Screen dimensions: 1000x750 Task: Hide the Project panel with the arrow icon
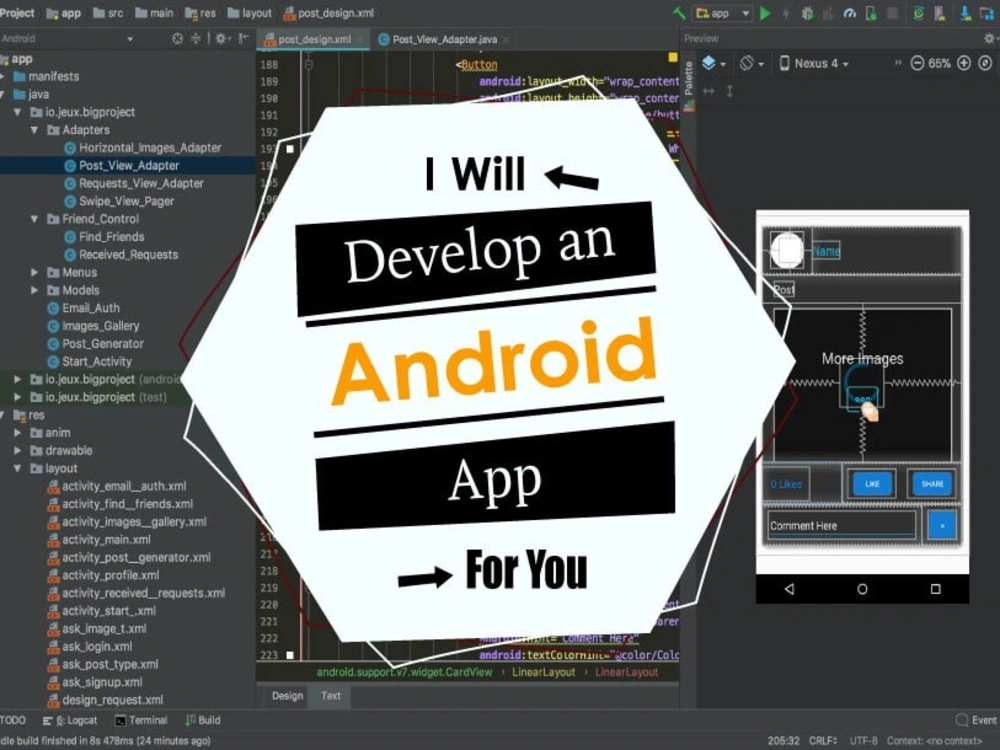coord(243,39)
